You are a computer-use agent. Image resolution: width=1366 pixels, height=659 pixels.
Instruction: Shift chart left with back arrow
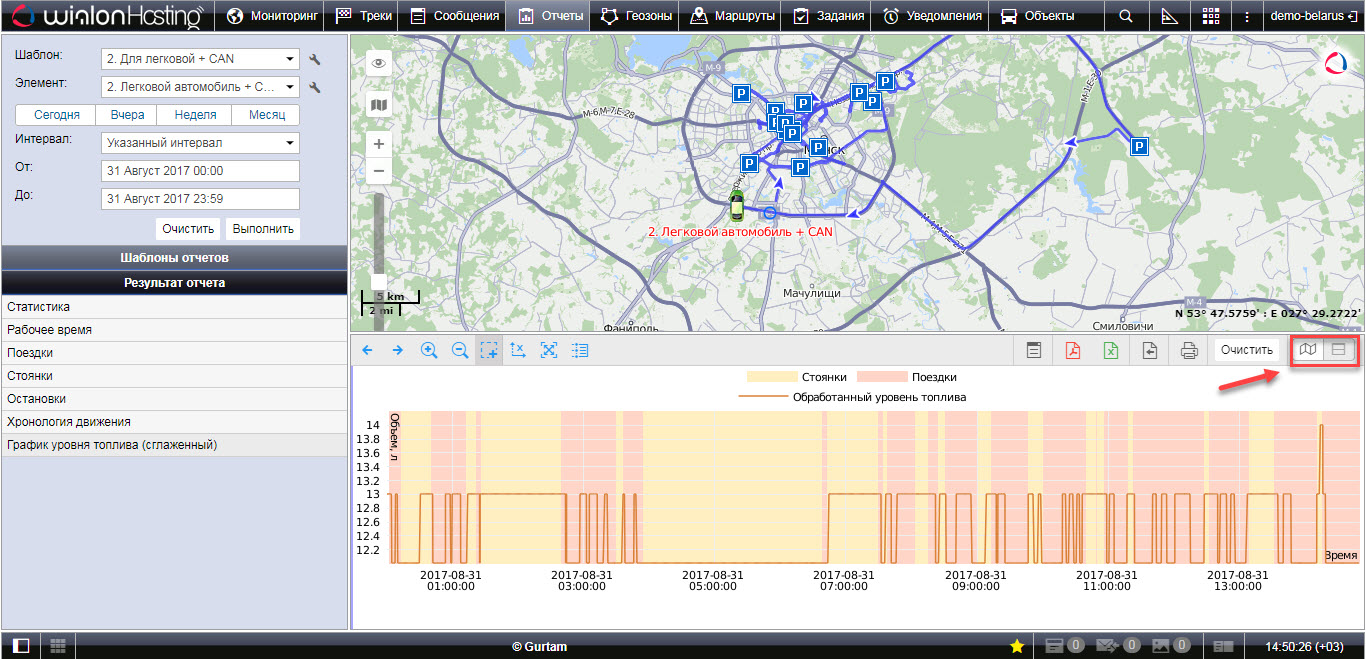367,350
